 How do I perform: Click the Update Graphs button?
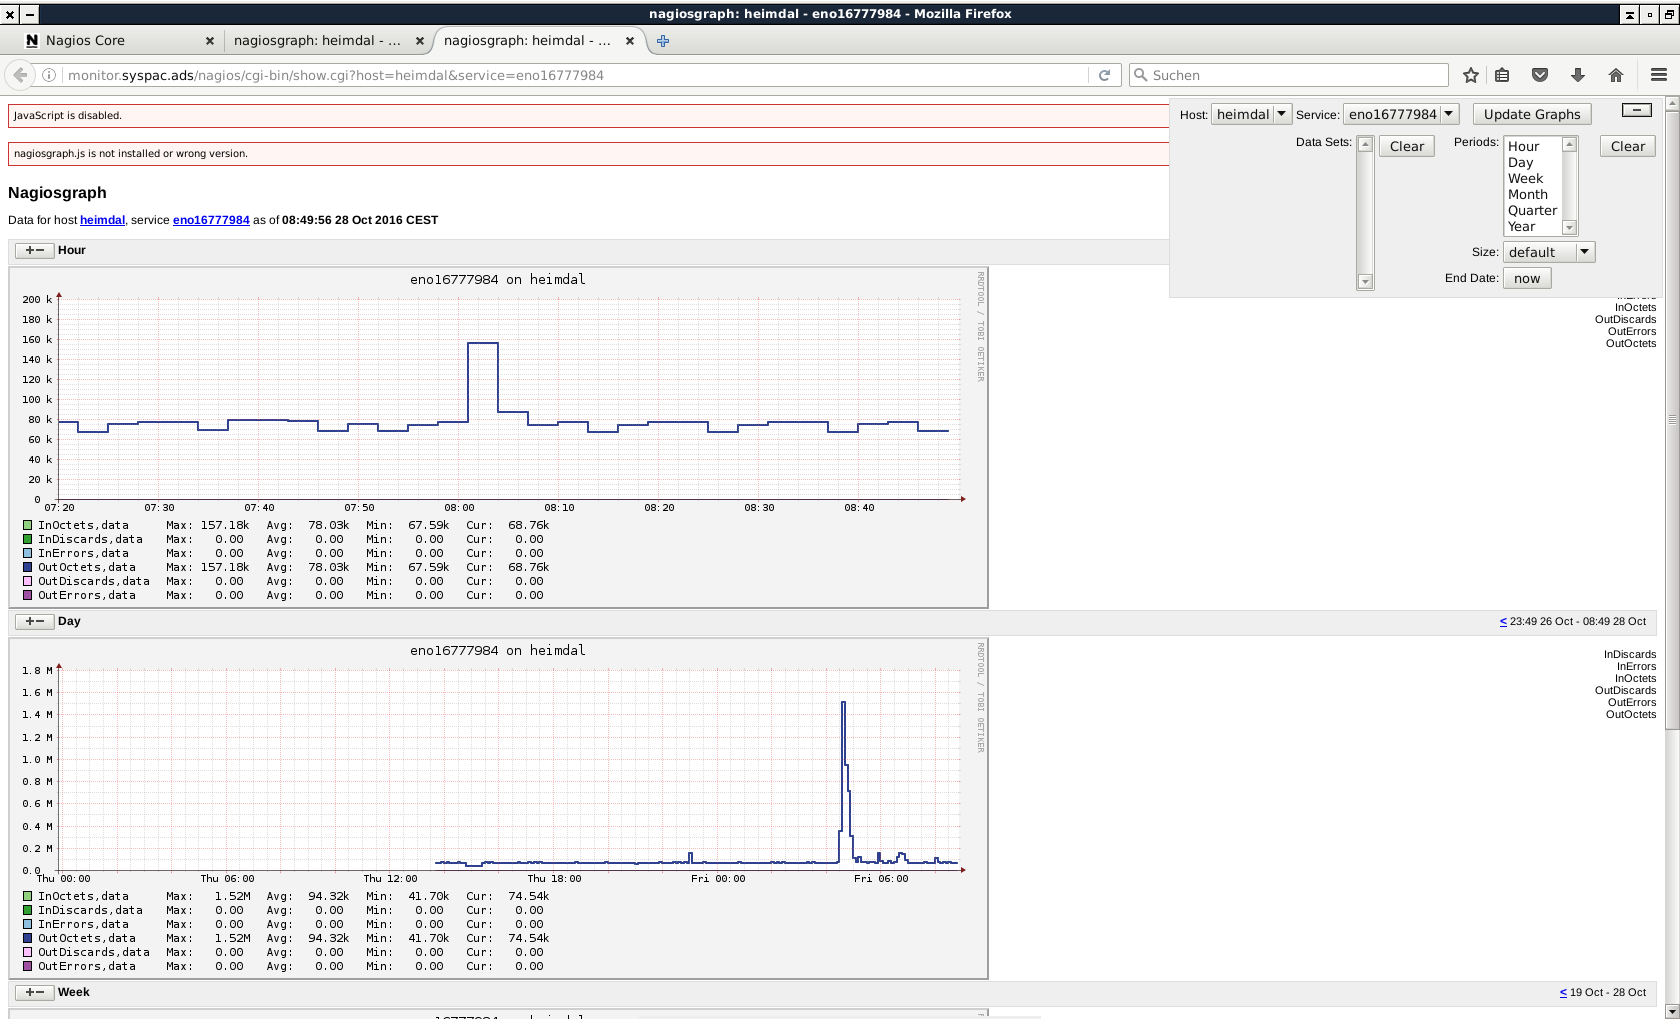[x=1531, y=114]
